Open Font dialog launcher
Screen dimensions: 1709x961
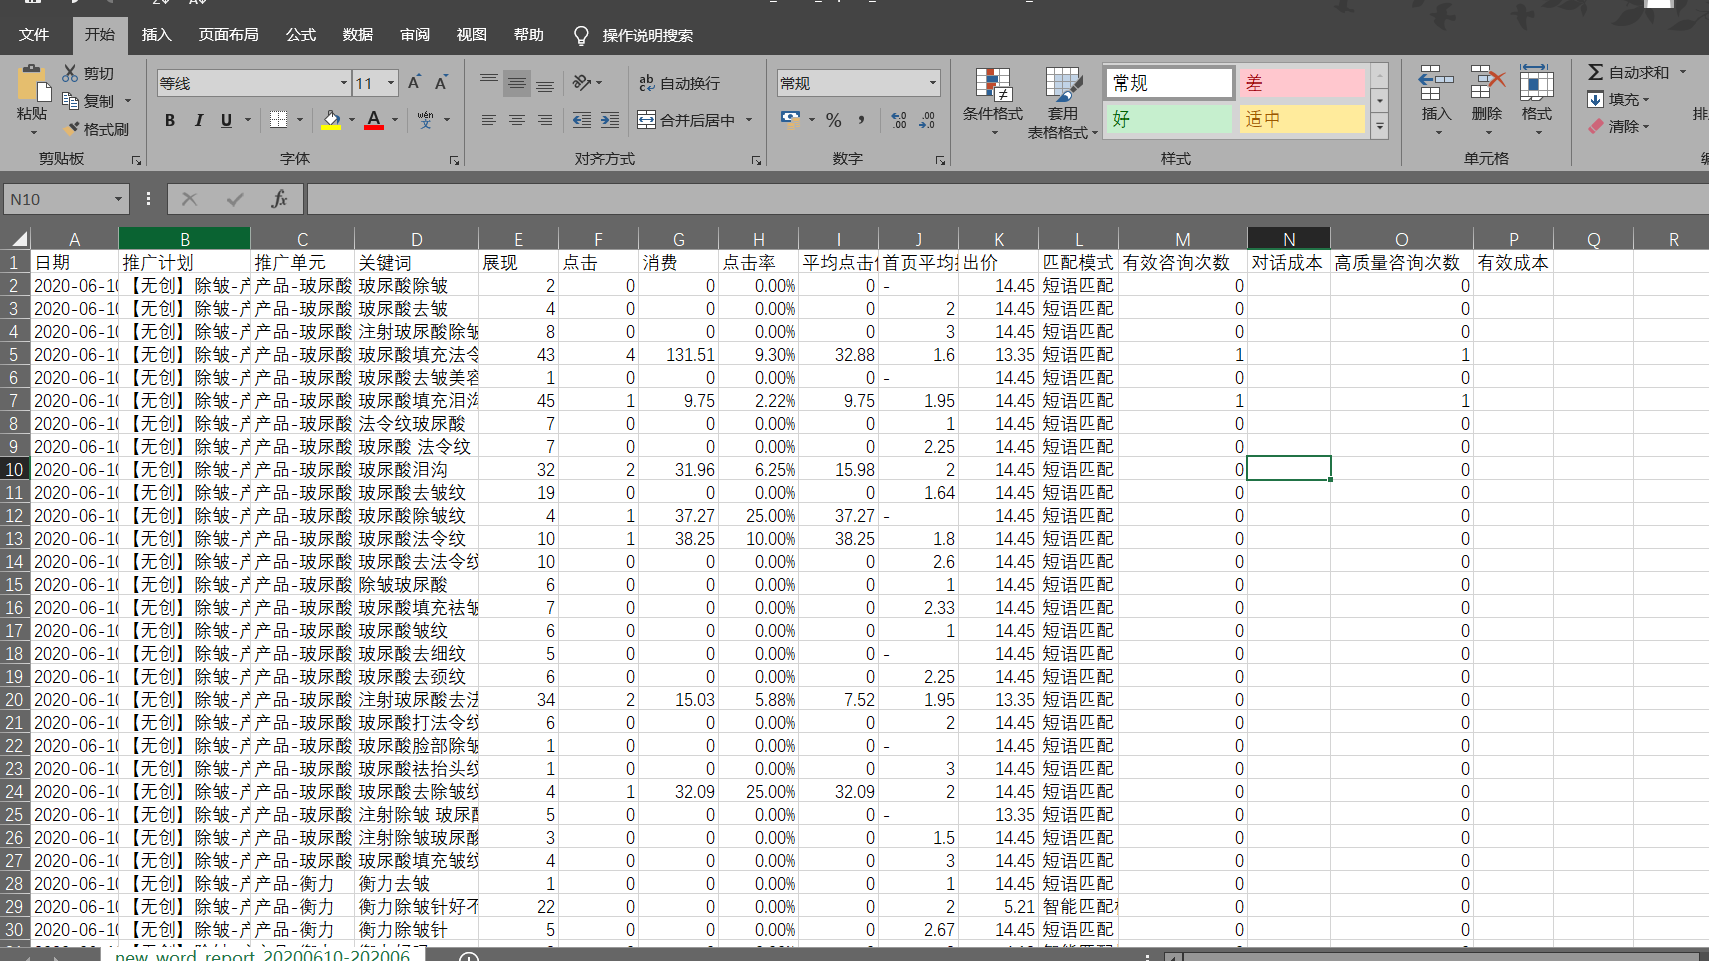tap(454, 160)
